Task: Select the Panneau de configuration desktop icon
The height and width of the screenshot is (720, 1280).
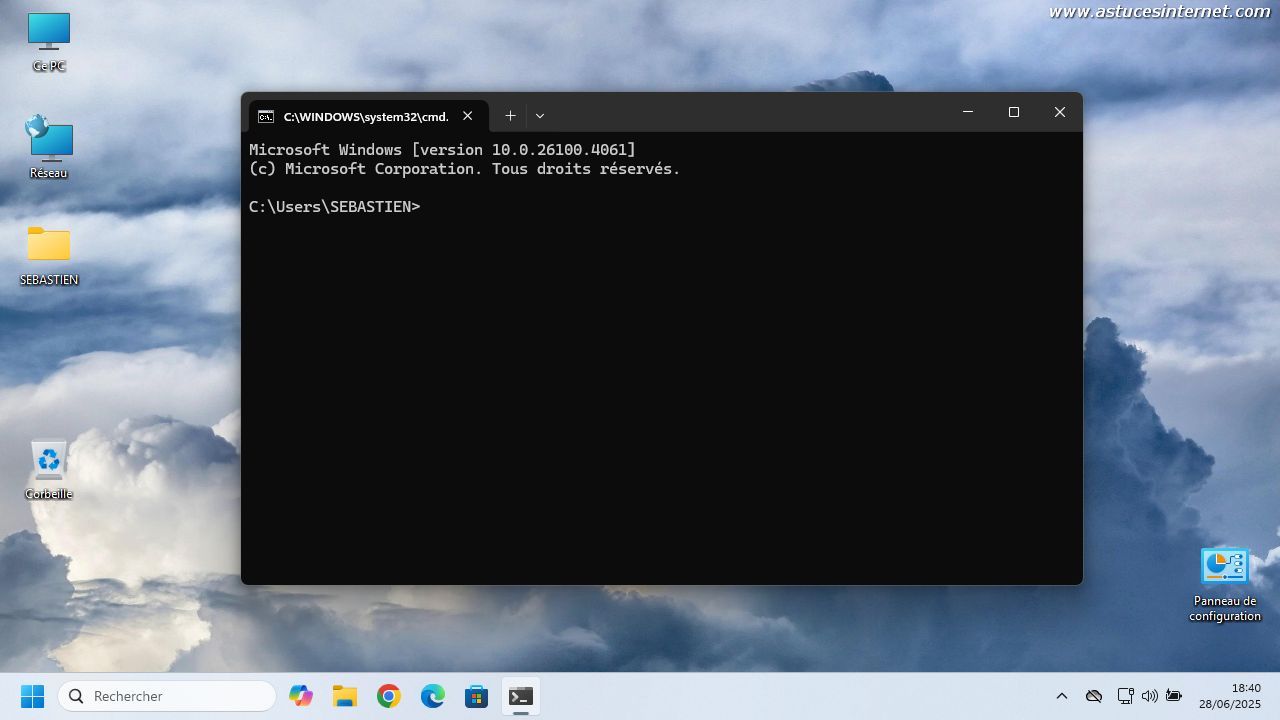Action: tap(1224, 585)
